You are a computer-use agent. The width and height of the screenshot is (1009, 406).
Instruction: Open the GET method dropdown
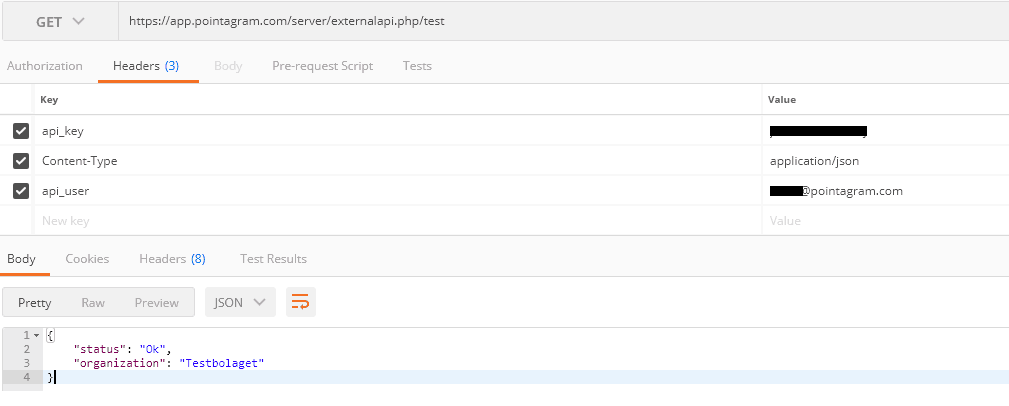click(60, 22)
